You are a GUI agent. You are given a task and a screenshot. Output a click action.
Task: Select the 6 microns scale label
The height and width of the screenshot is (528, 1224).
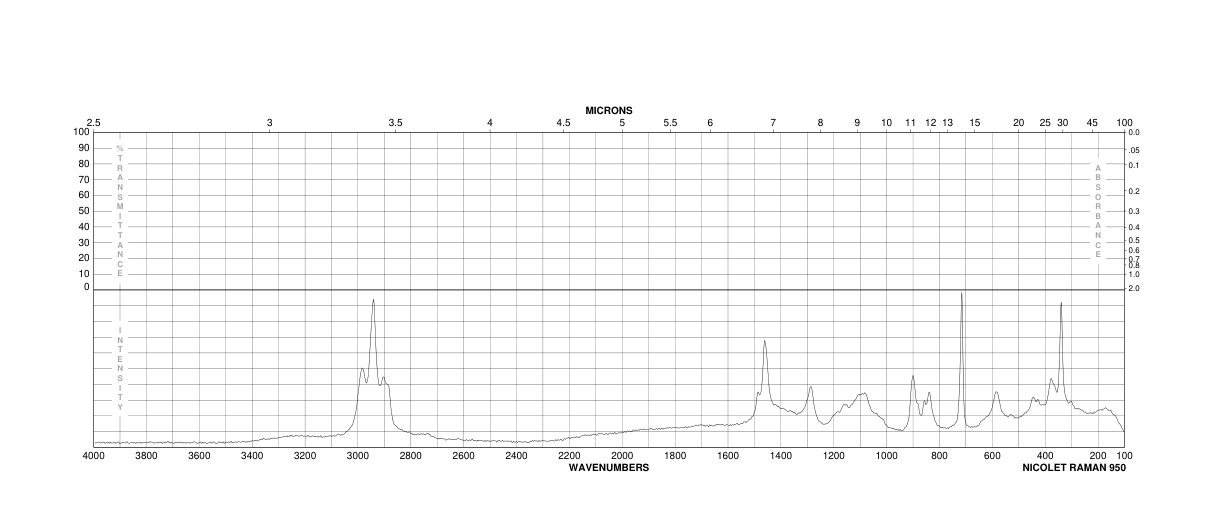point(710,122)
